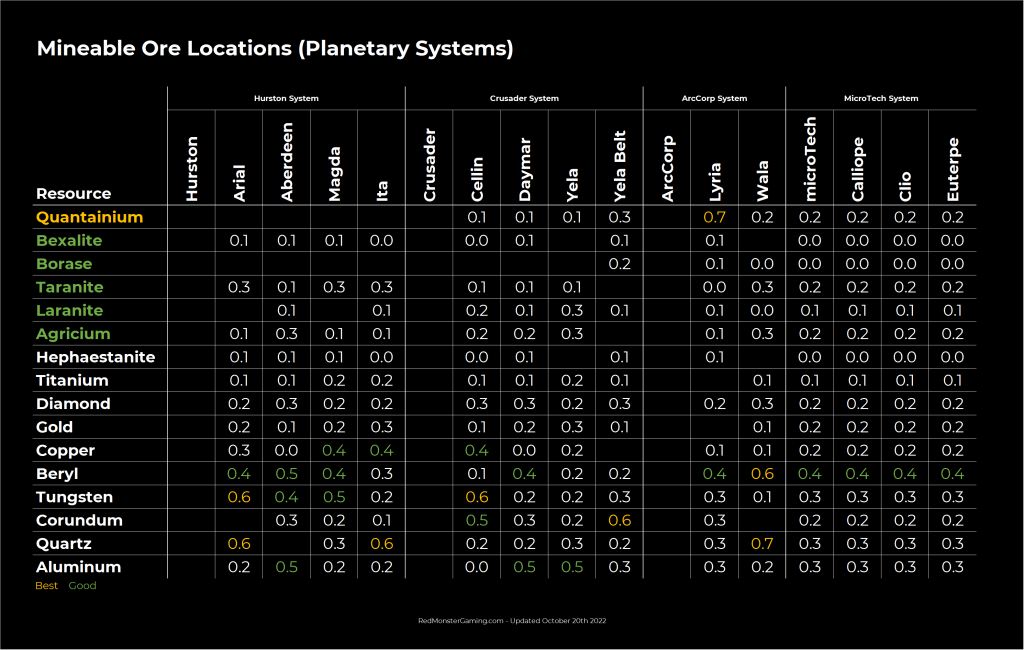1024x650 pixels.
Task: Click the green Good legend label
Action: 82,586
